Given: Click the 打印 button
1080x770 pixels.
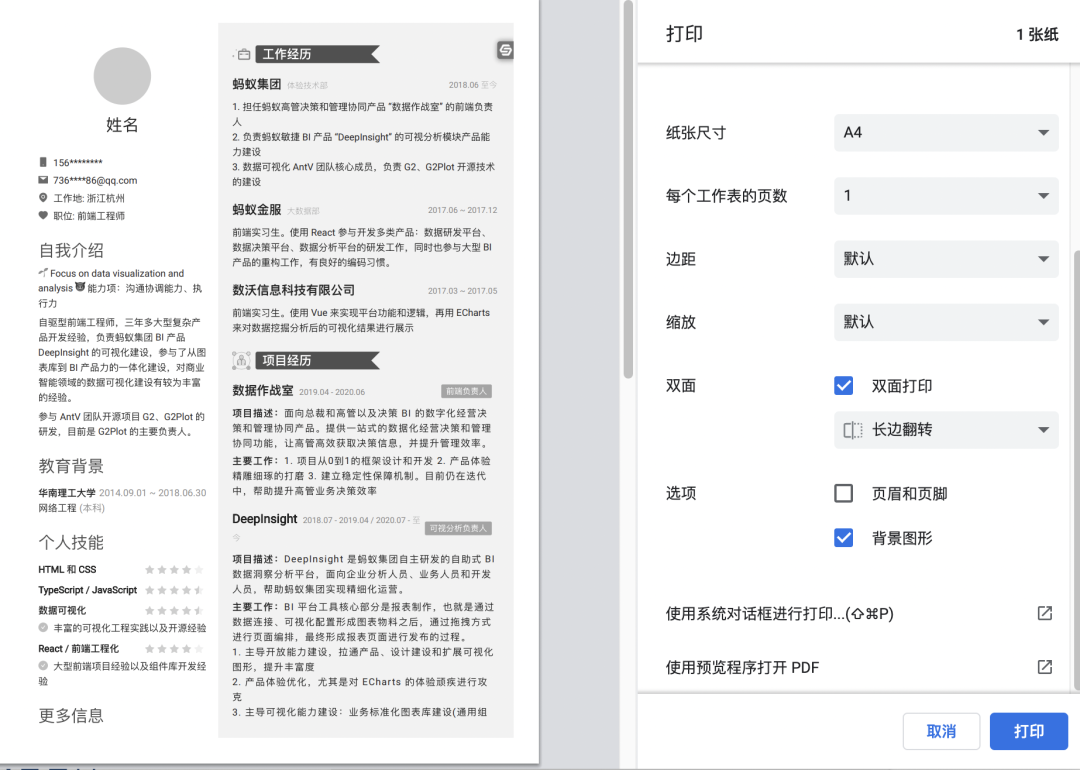Looking at the screenshot, I should pos(1028,731).
